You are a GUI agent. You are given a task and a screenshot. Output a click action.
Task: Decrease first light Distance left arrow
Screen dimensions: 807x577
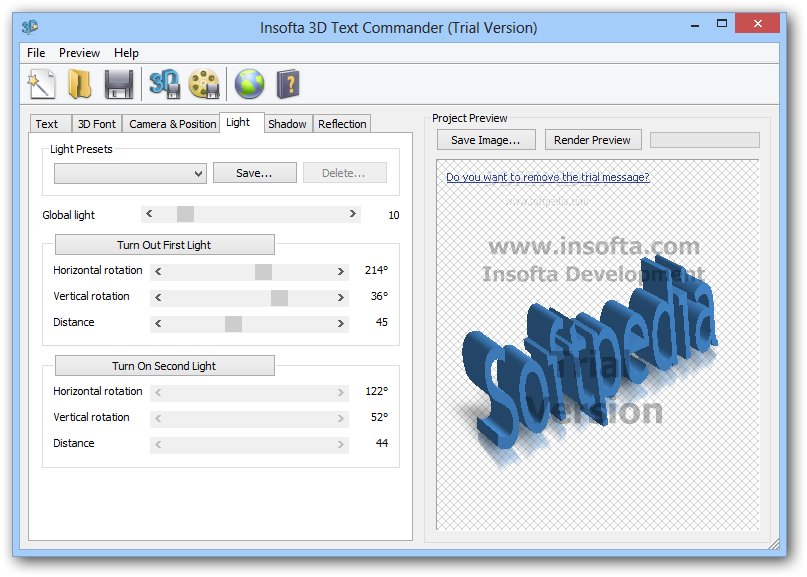[158, 324]
